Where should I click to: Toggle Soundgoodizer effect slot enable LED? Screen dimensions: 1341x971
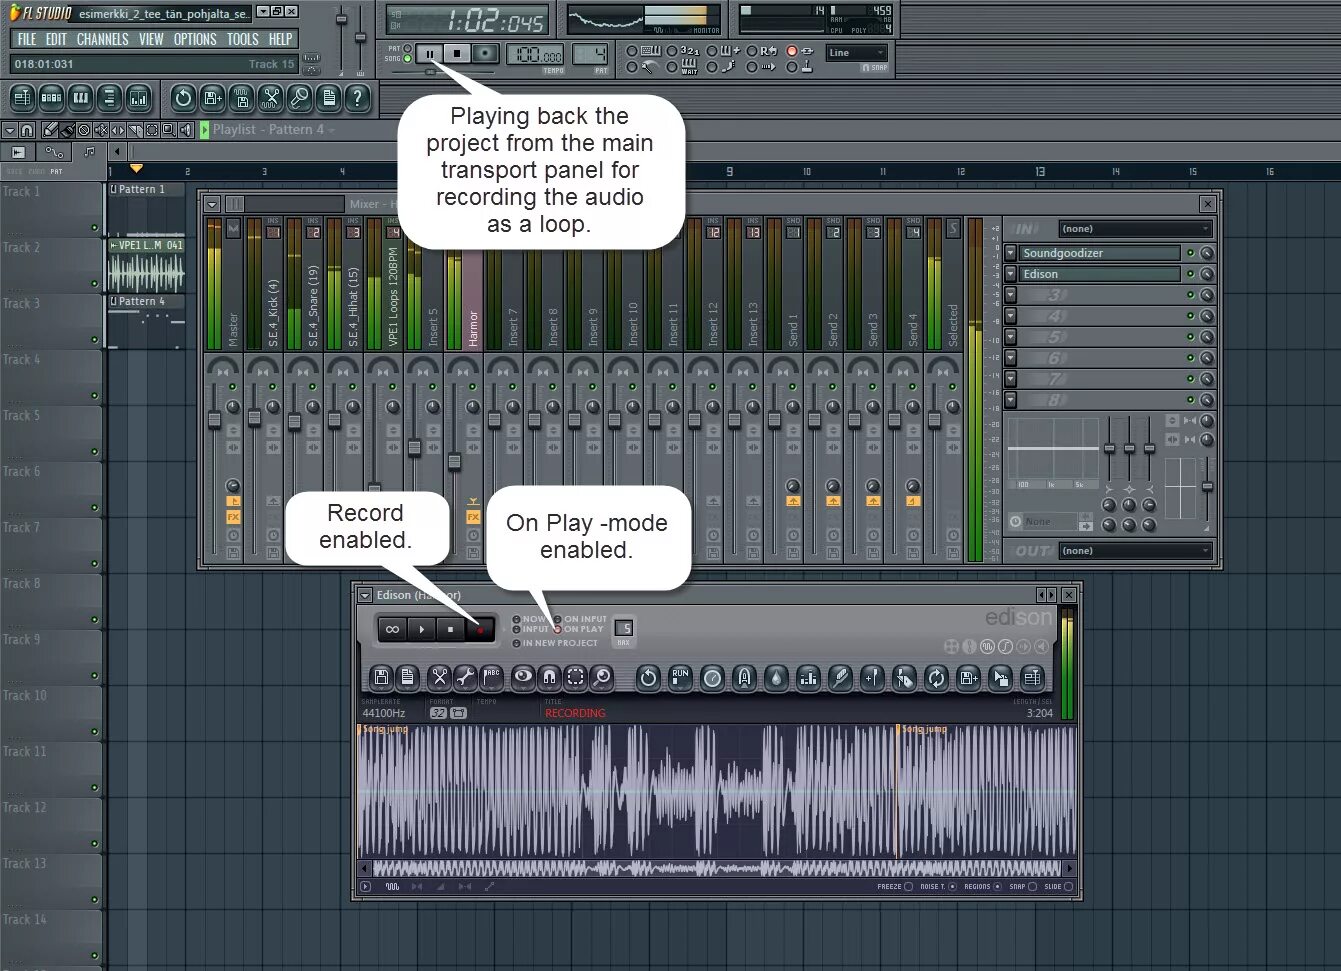(x=1190, y=253)
